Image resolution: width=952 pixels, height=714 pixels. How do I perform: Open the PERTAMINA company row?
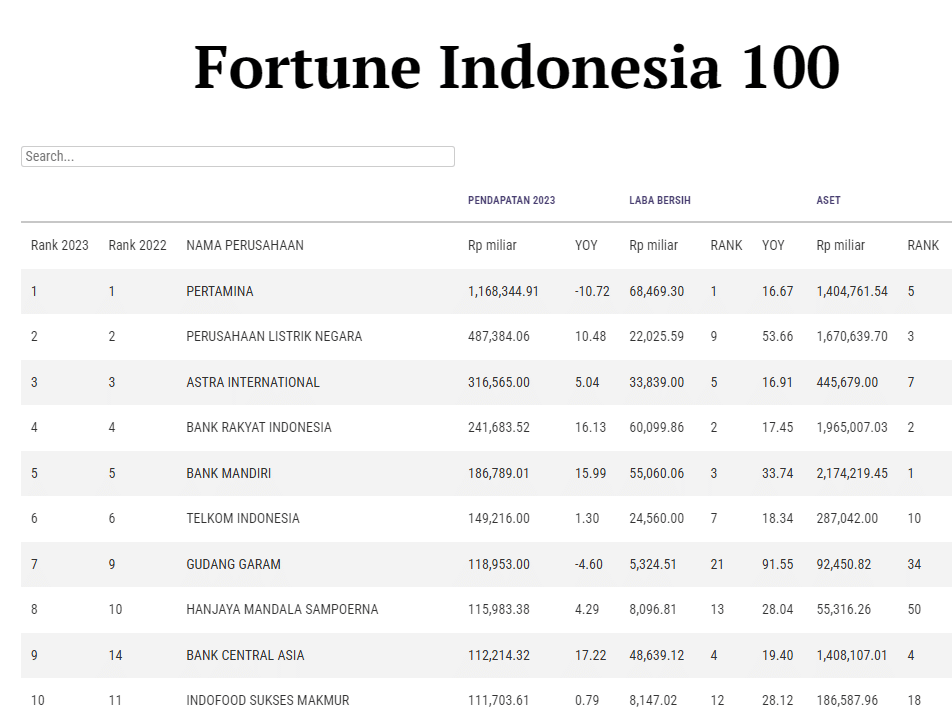click(220, 291)
